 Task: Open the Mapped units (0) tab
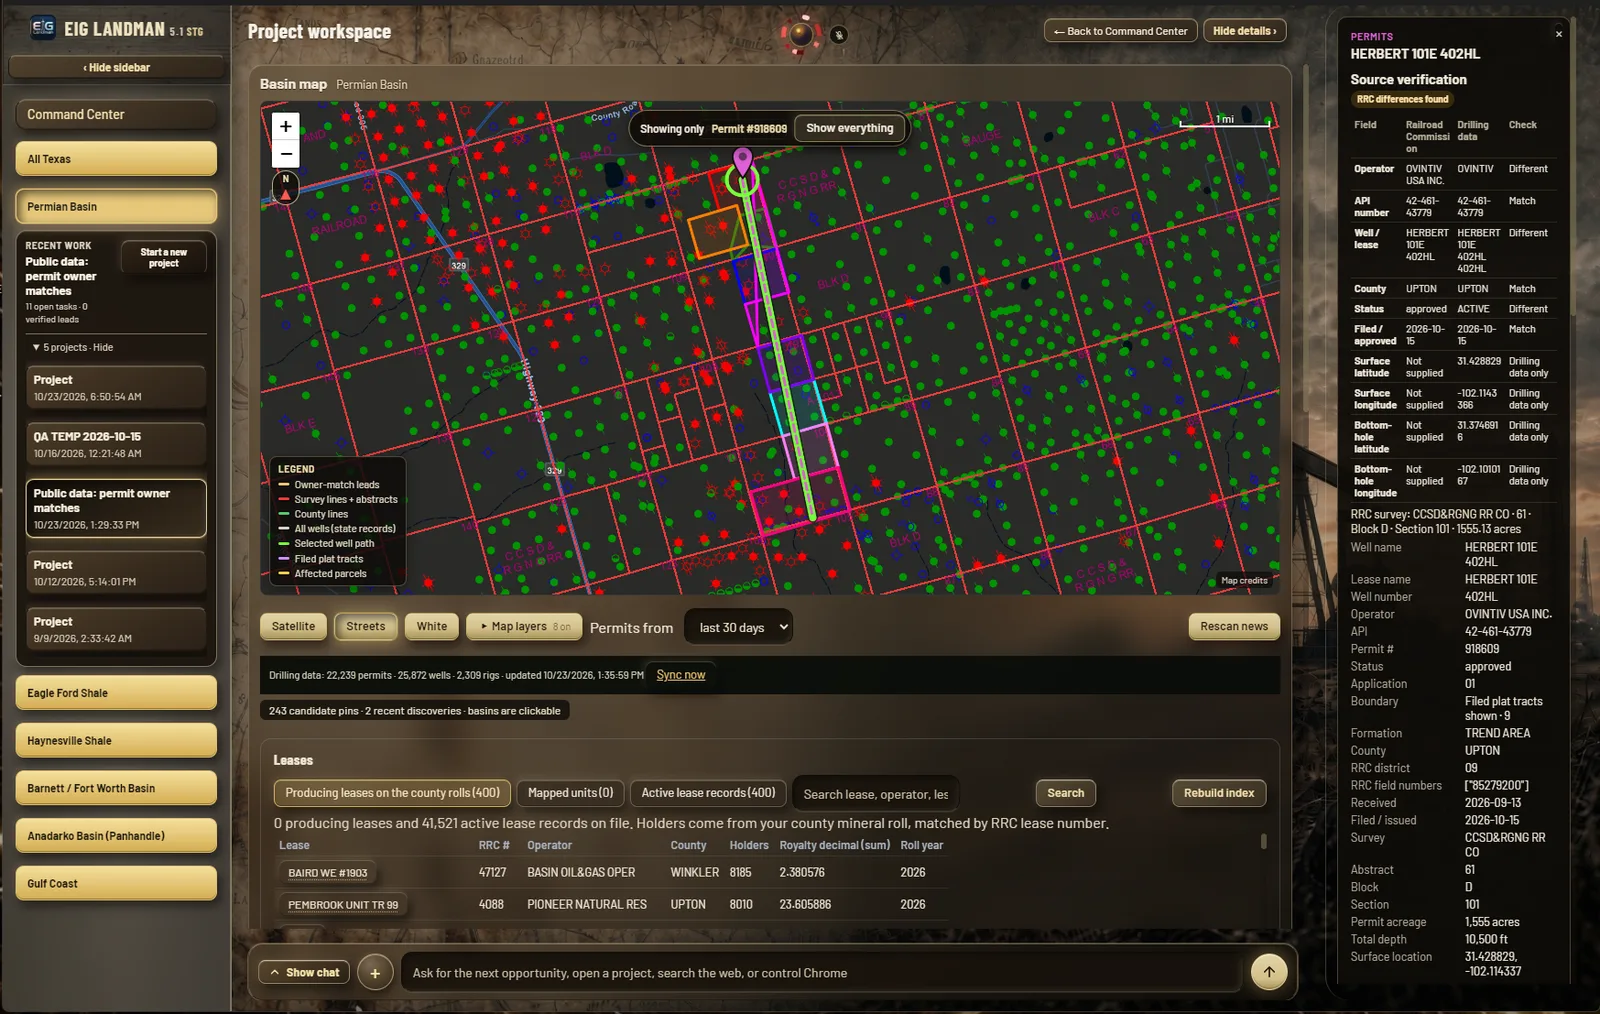570,793
